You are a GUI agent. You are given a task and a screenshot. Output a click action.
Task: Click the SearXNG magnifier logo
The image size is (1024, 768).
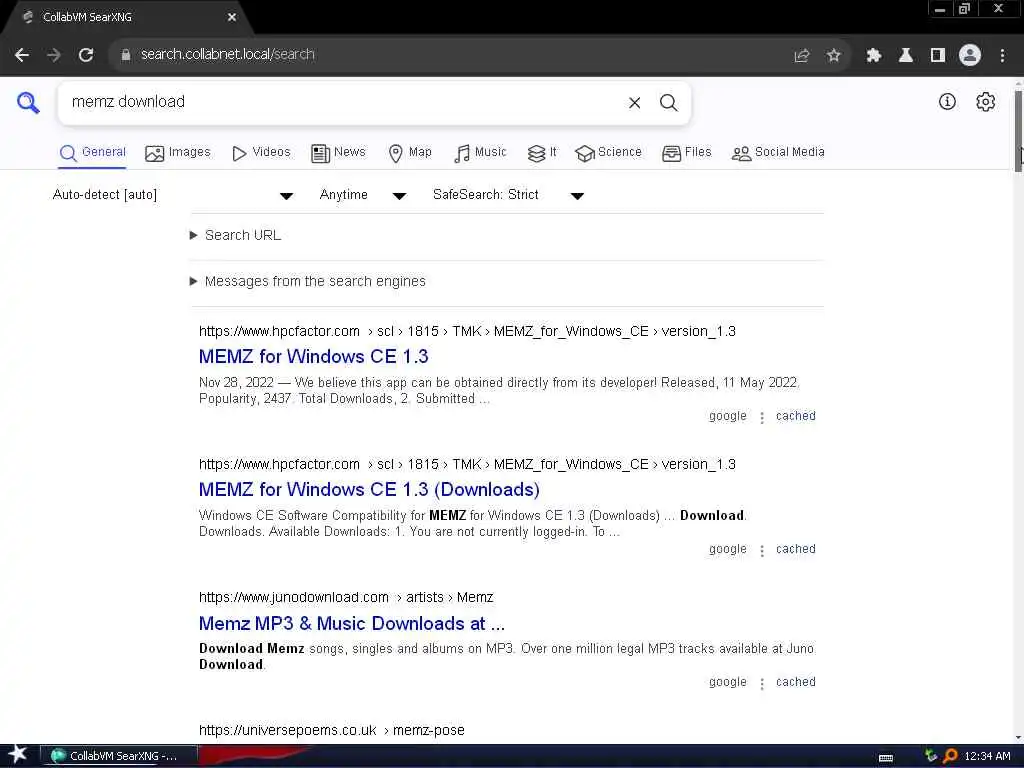(28, 103)
